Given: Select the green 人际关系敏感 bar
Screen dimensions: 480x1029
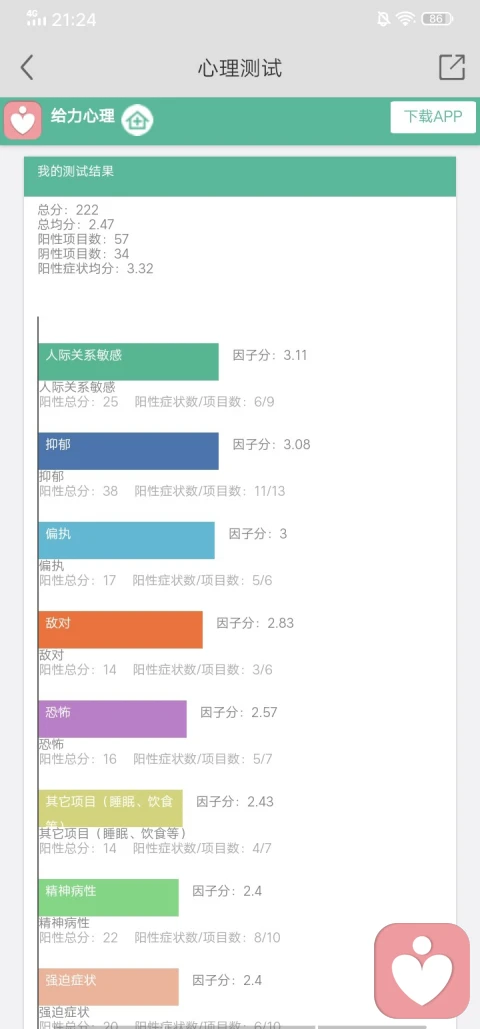Looking at the screenshot, I should pos(128,362).
